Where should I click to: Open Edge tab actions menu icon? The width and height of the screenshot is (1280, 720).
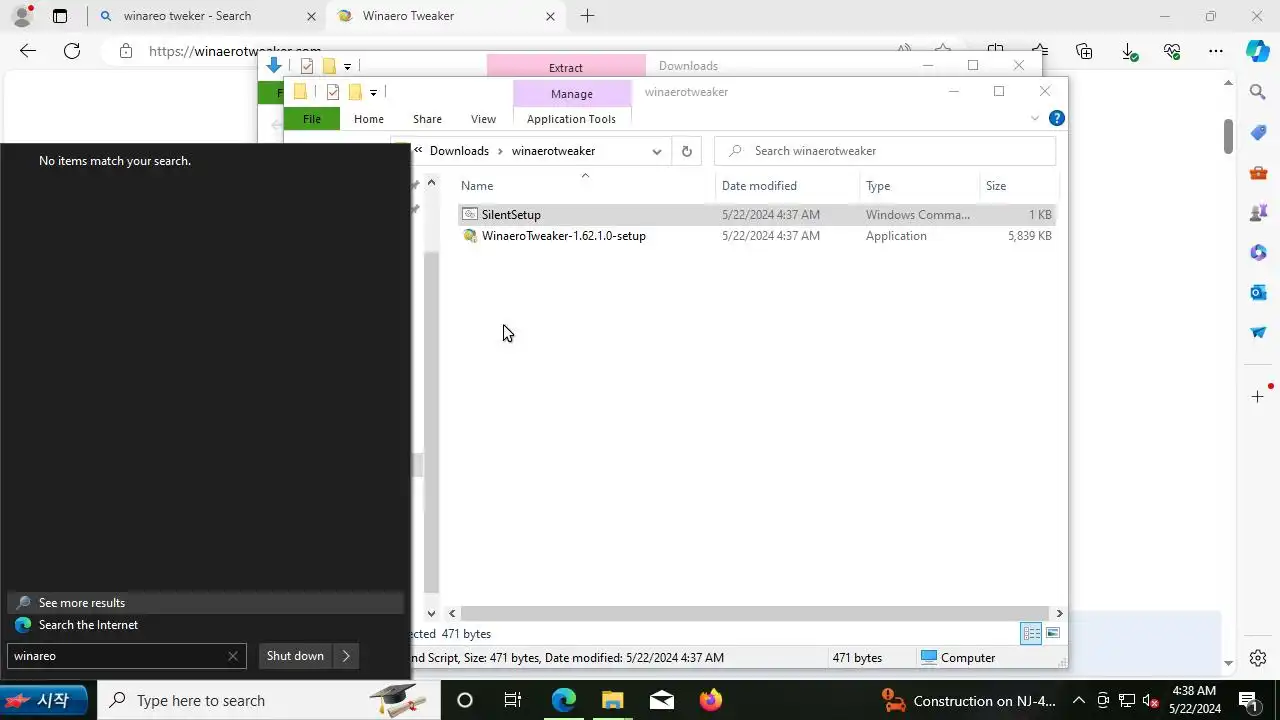coord(60,16)
